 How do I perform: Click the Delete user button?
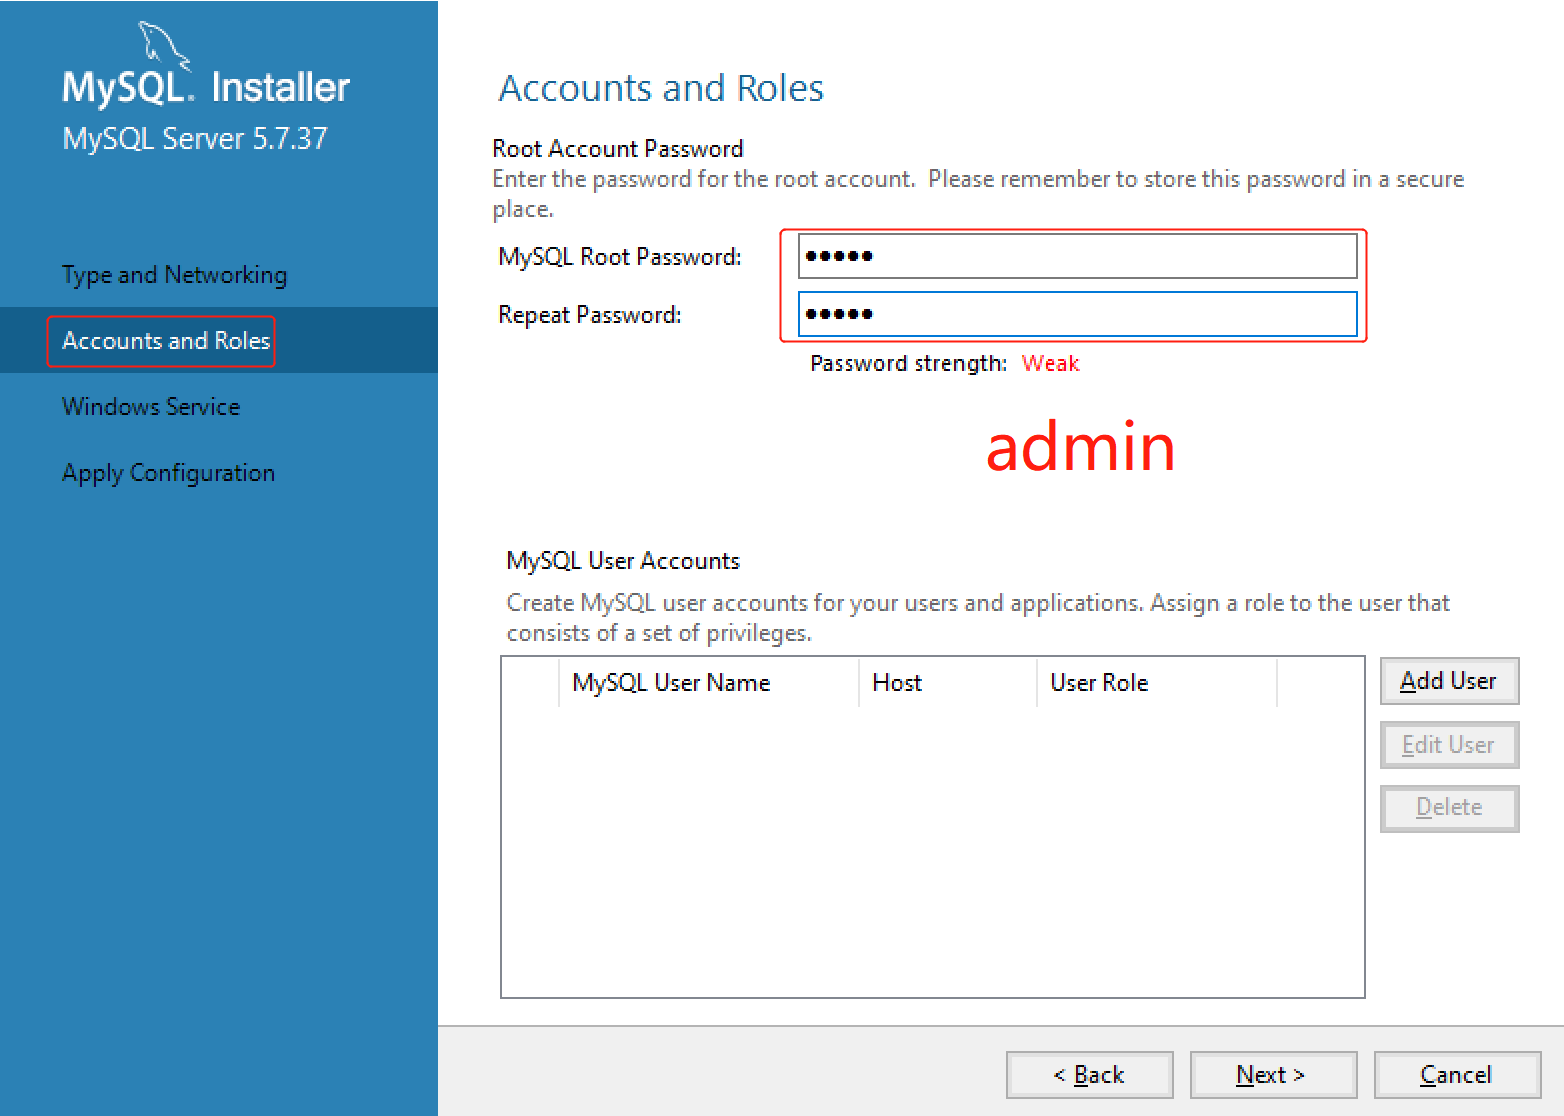(x=1449, y=808)
